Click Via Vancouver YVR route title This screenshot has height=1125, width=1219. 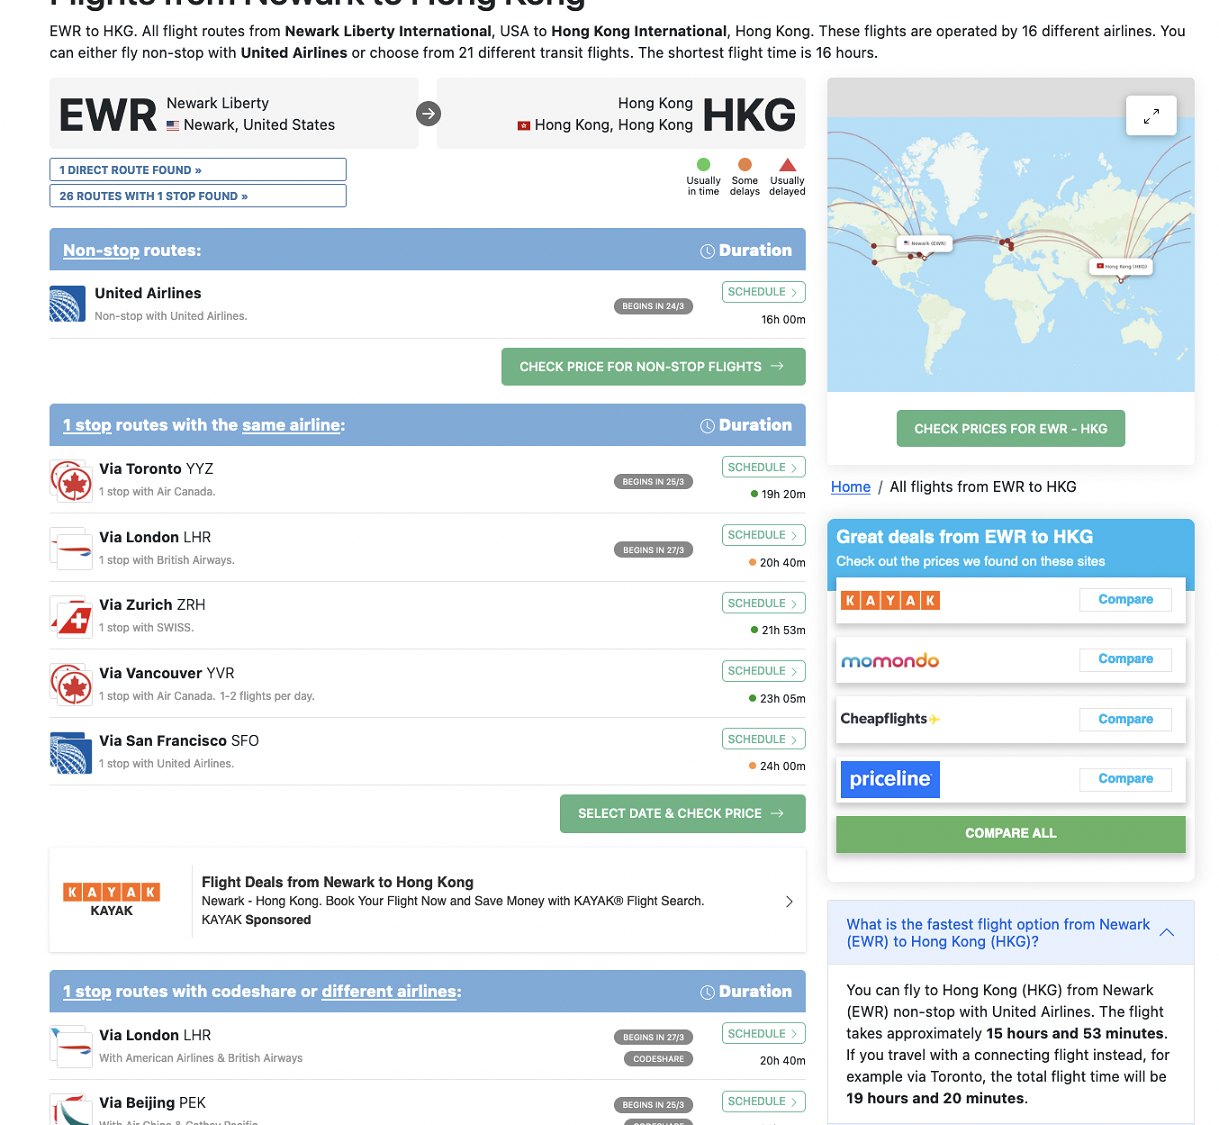(x=167, y=673)
